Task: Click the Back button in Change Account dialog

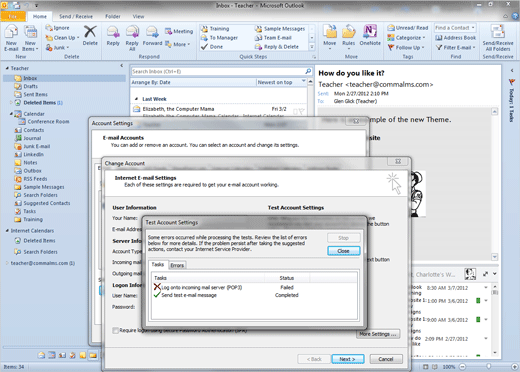Action: (314, 359)
